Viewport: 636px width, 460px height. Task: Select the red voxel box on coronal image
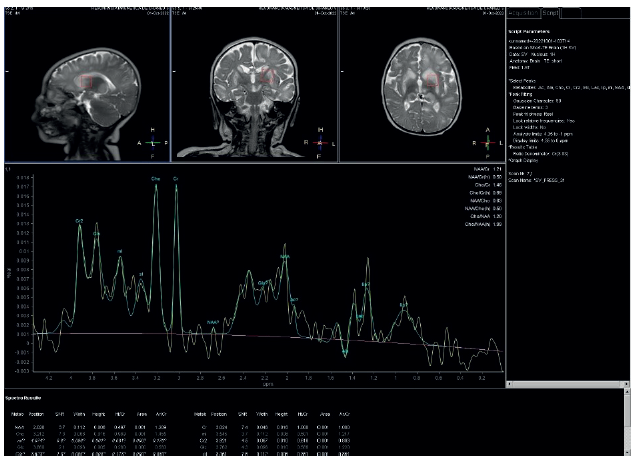tap(269, 77)
